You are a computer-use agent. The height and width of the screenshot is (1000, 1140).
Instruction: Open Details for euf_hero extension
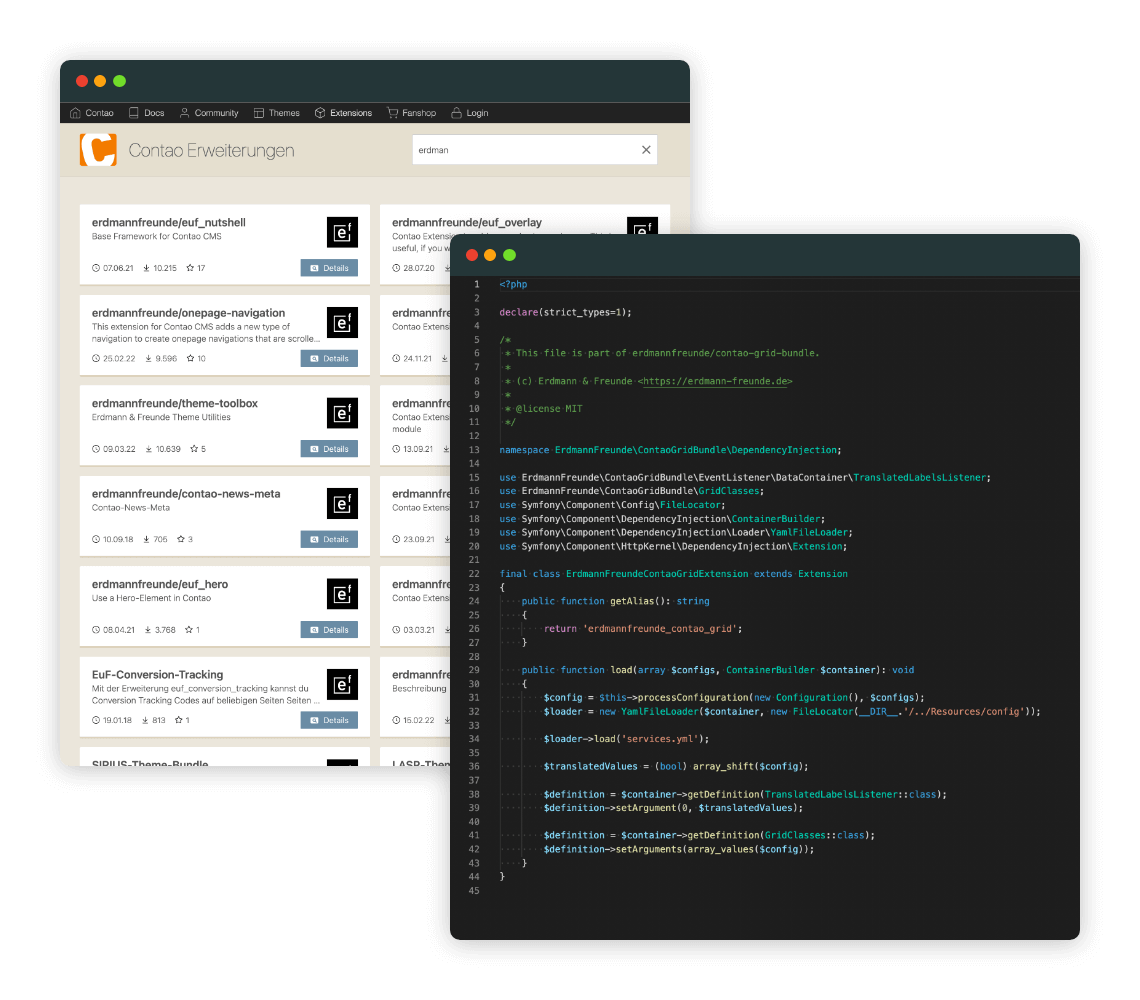click(329, 630)
